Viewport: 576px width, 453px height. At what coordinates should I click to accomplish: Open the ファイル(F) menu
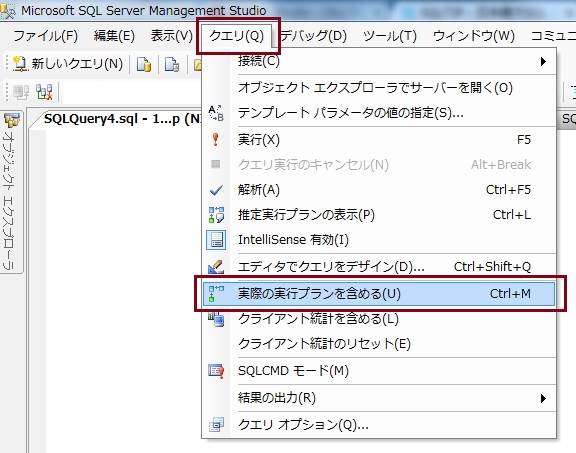46,36
